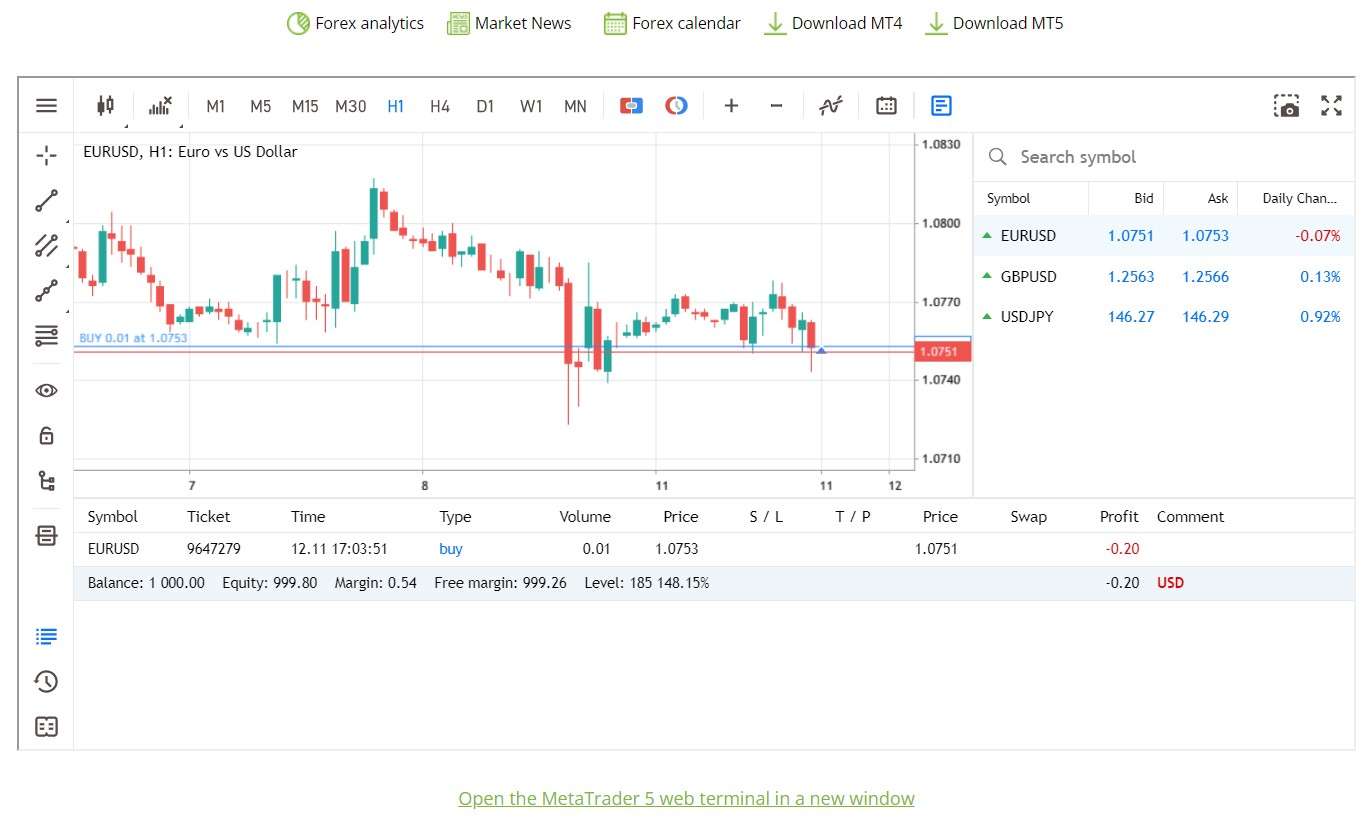Click the Search symbol field
Image resolution: width=1369 pixels, height=824 pixels.
[1164, 157]
